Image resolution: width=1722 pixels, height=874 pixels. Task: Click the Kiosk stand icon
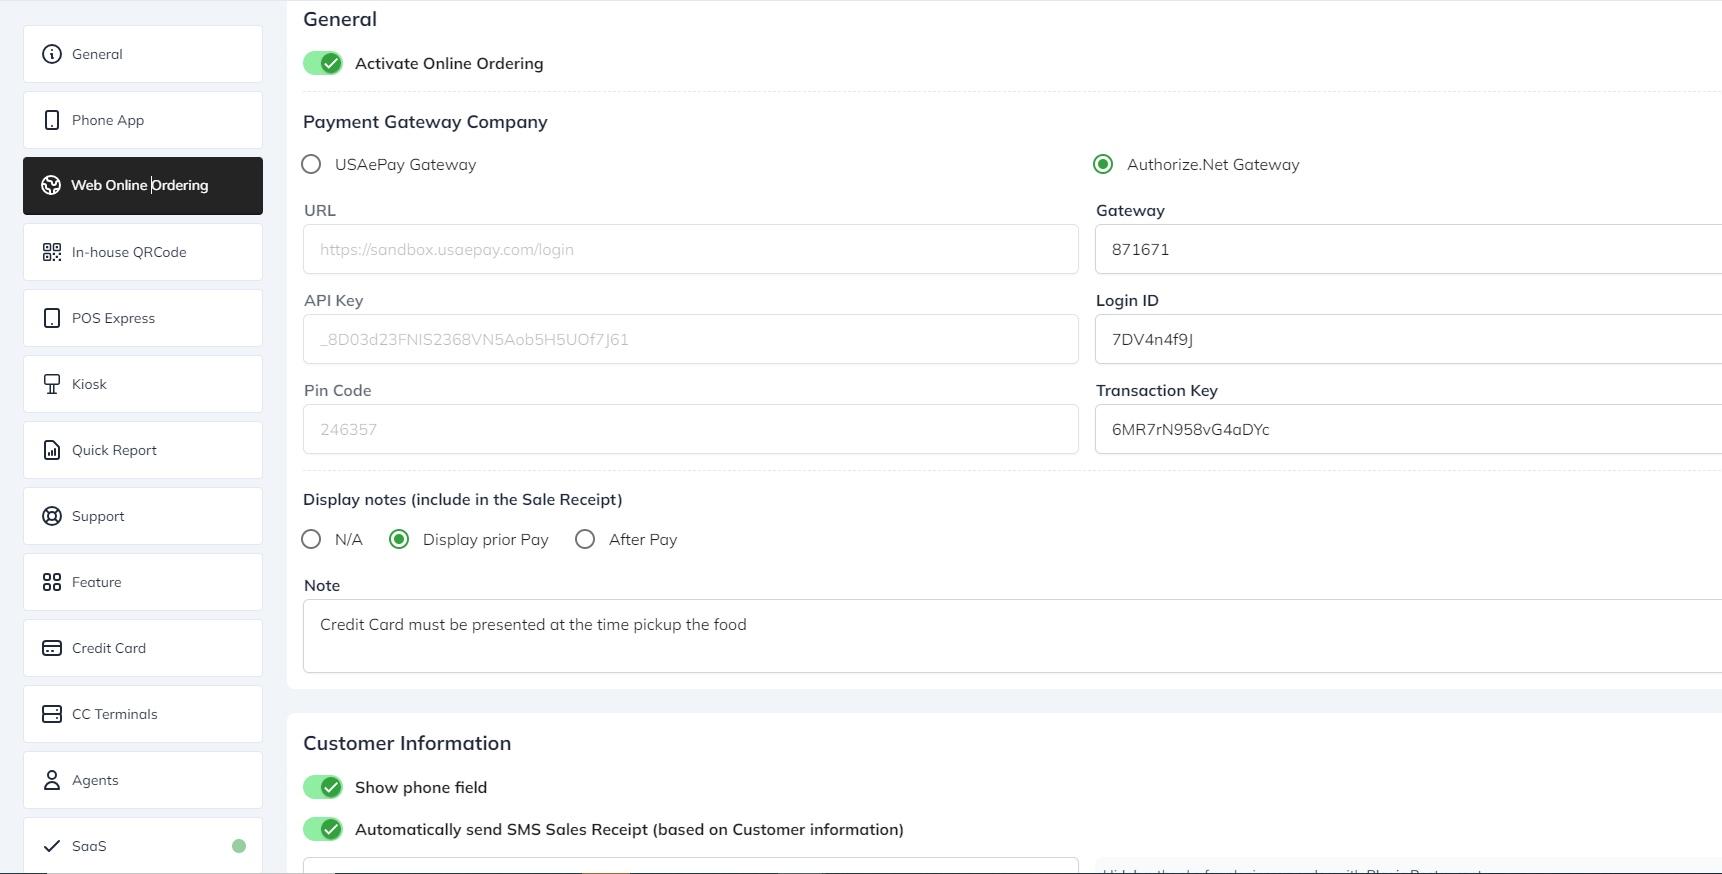52,384
